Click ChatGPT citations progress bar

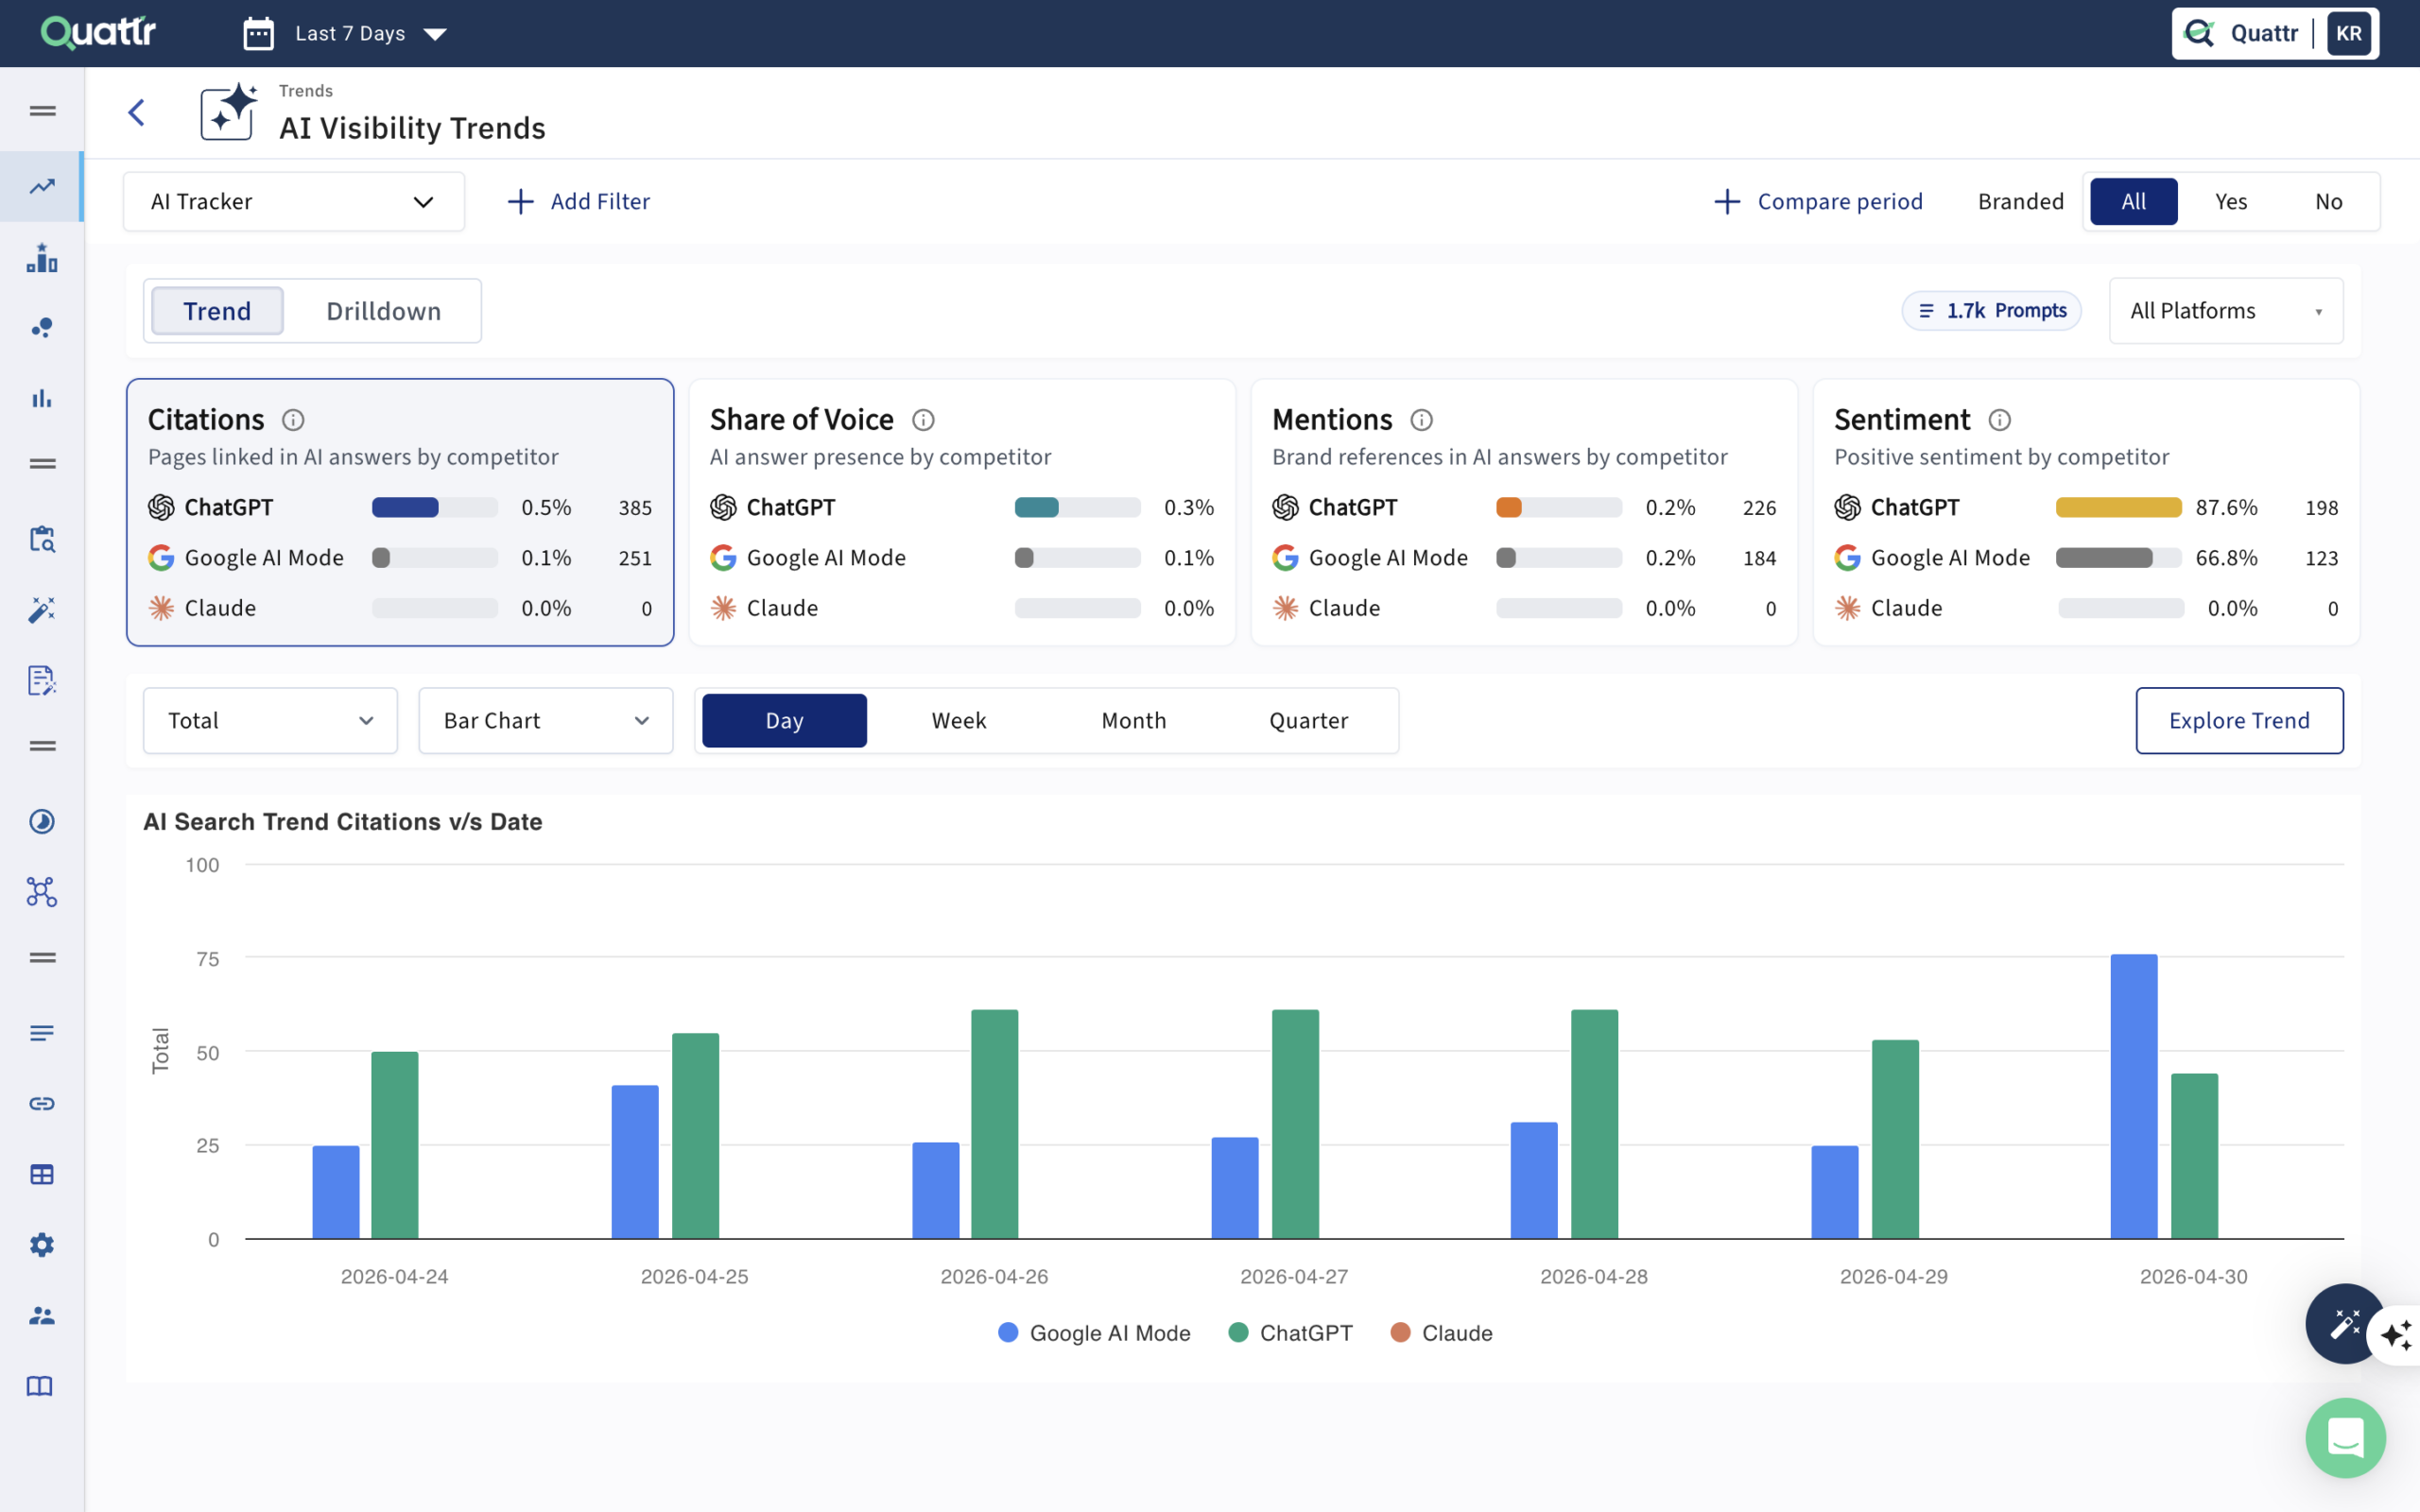point(434,507)
